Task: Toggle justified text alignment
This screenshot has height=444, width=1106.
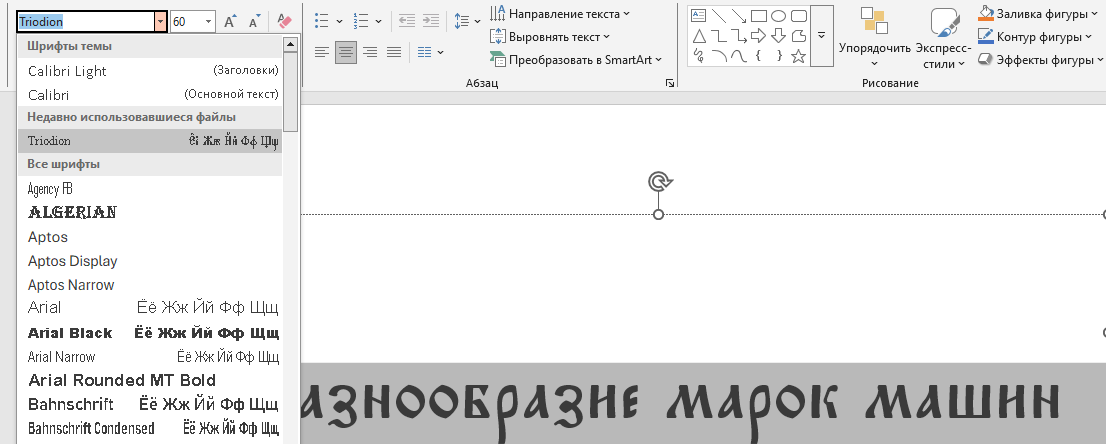Action: (x=394, y=52)
